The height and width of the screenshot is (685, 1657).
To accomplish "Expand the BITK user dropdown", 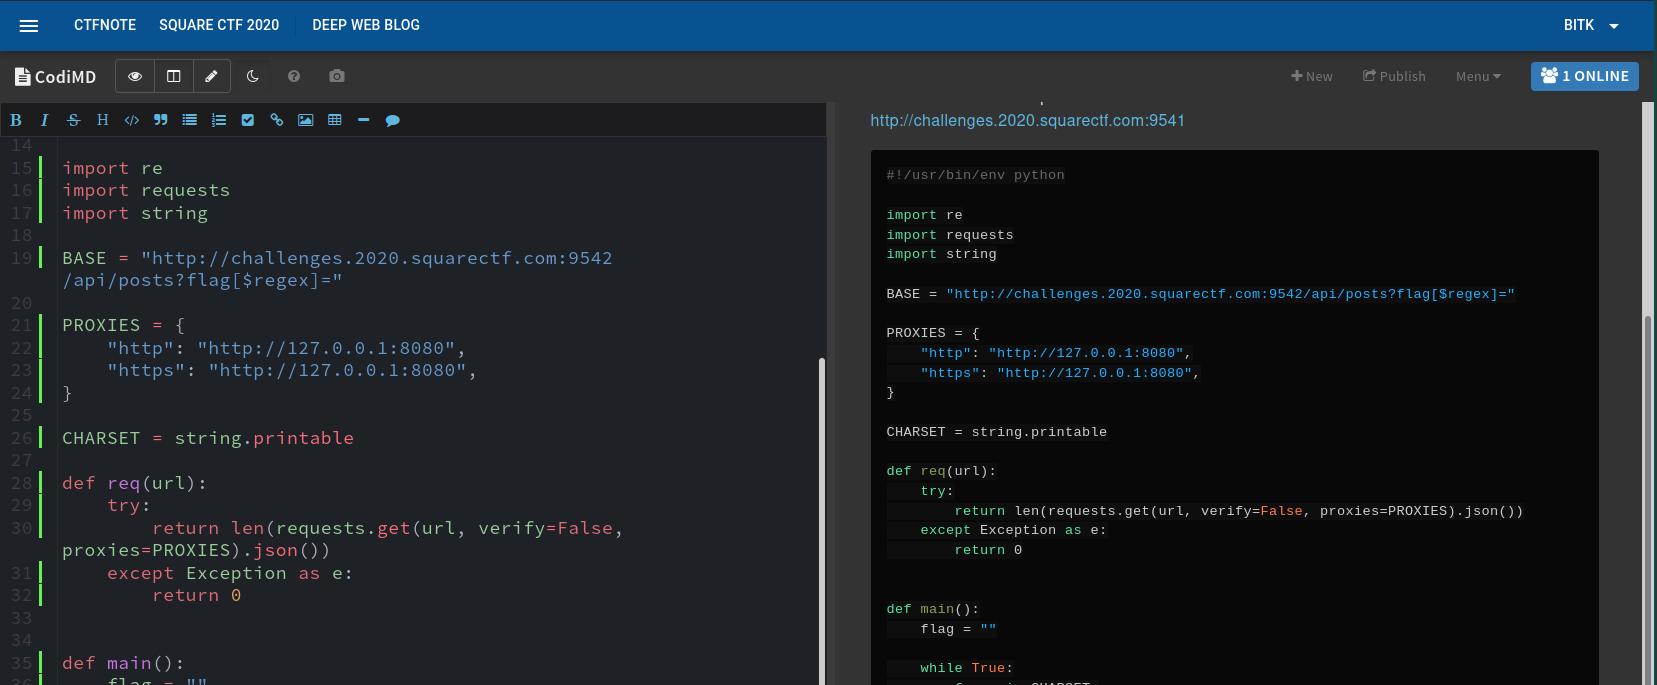I will 1591,25.
